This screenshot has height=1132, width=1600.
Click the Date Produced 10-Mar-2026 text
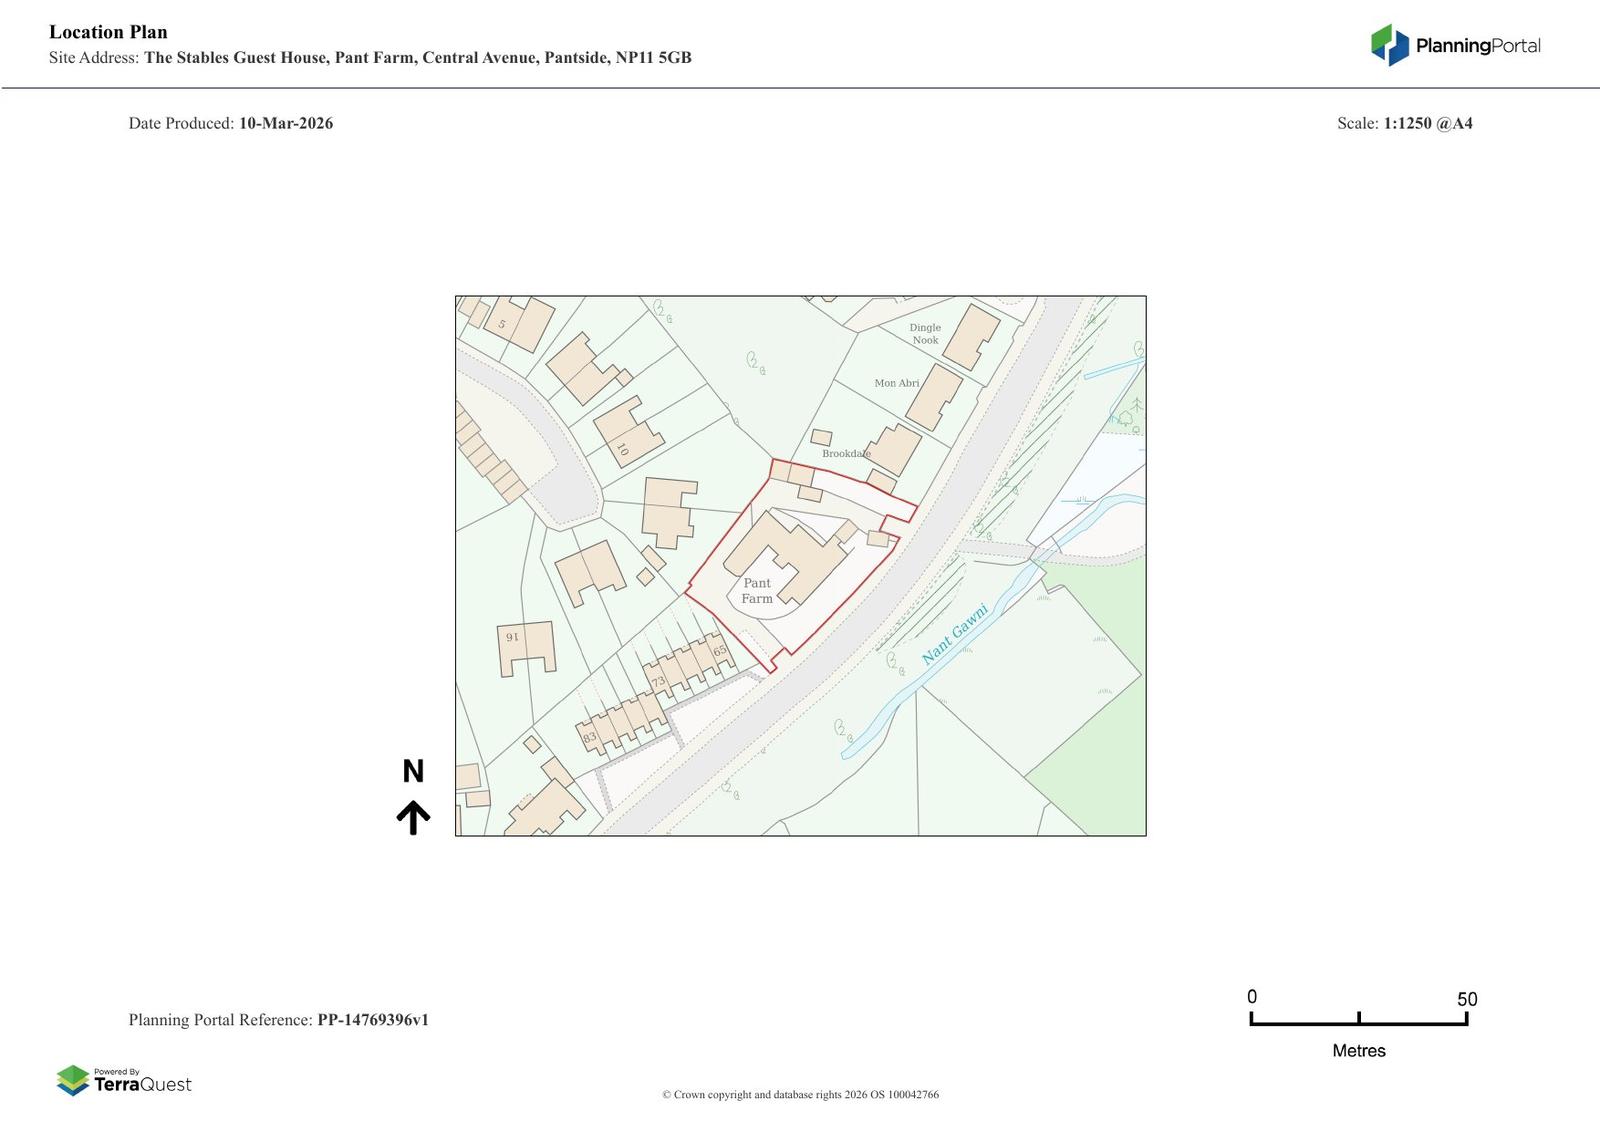(x=231, y=124)
